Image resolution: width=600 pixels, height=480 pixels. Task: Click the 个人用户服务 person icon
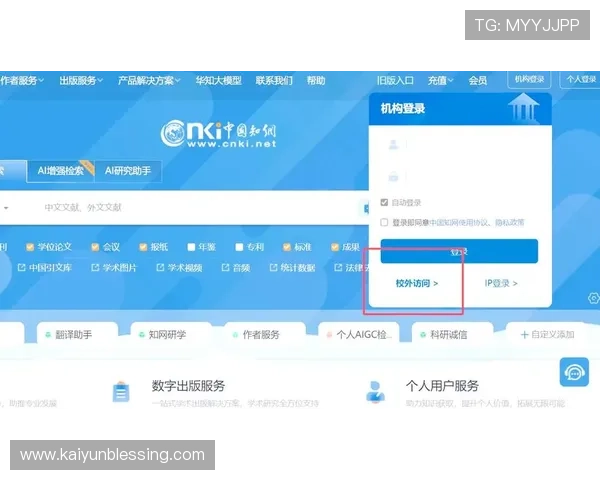point(375,392)
